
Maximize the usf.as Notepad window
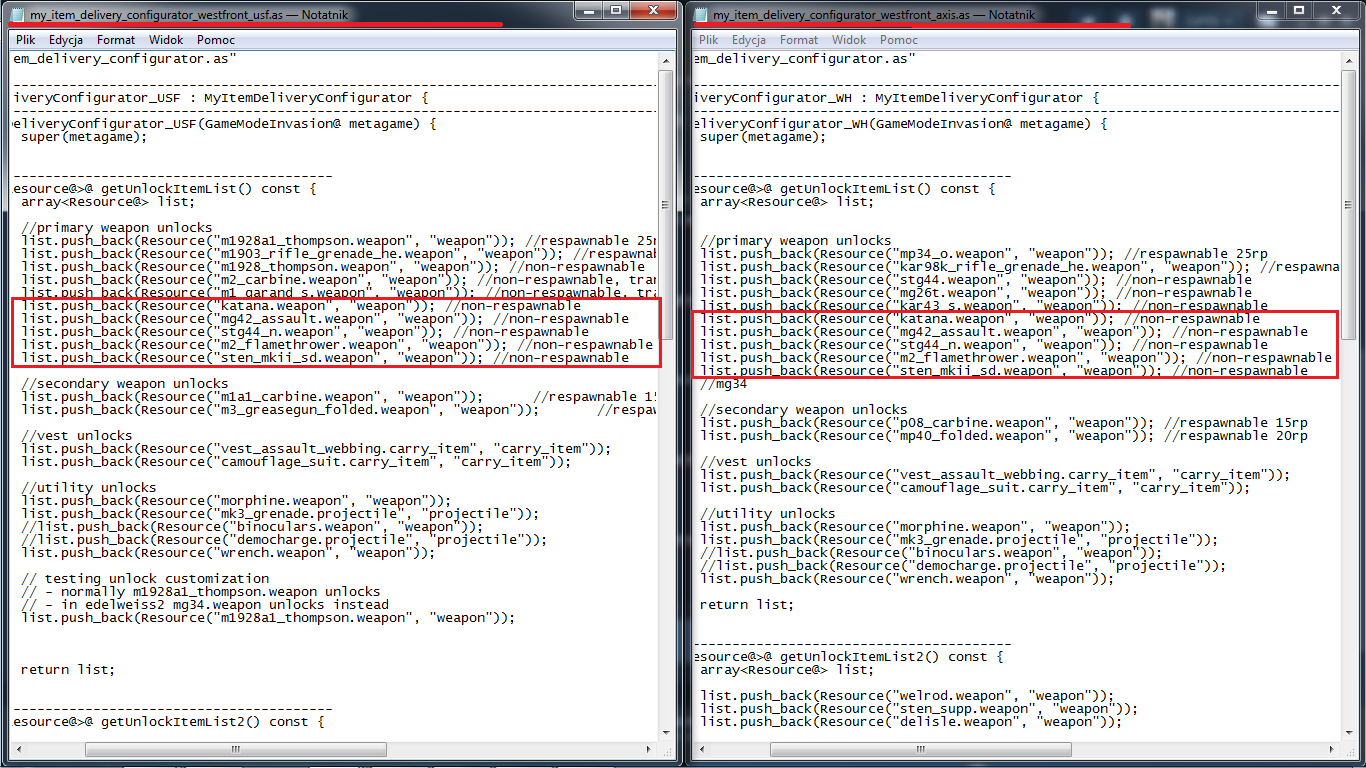tap(615, 11)
